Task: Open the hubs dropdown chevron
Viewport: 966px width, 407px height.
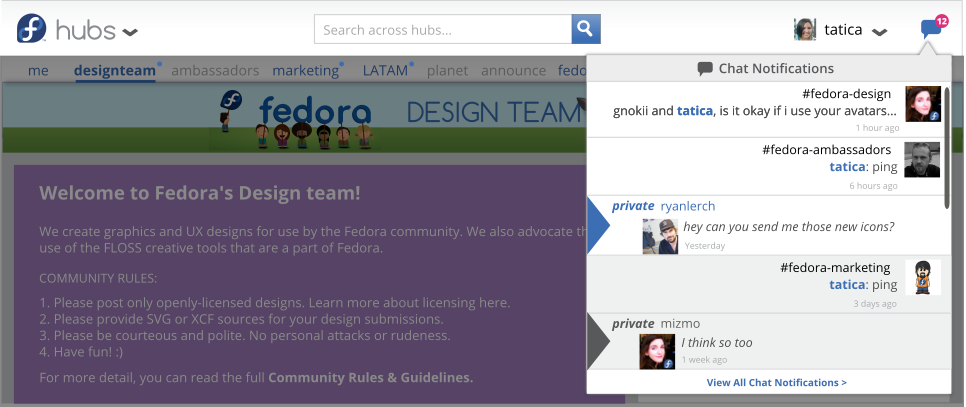Action: 130,32
